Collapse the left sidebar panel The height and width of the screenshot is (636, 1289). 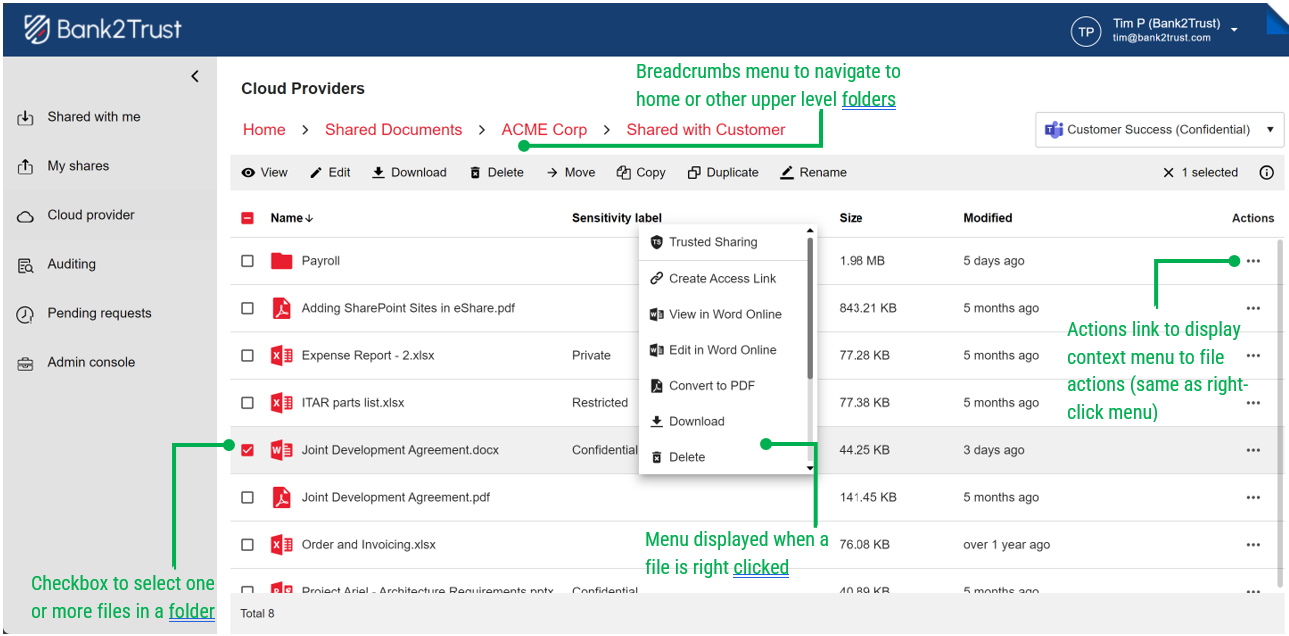194,75
